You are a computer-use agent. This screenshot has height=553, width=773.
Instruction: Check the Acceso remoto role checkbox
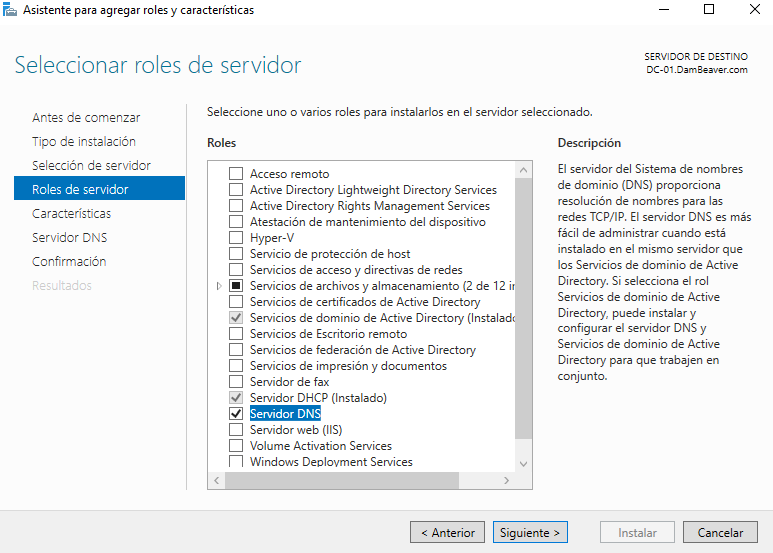tap(236, 173)
